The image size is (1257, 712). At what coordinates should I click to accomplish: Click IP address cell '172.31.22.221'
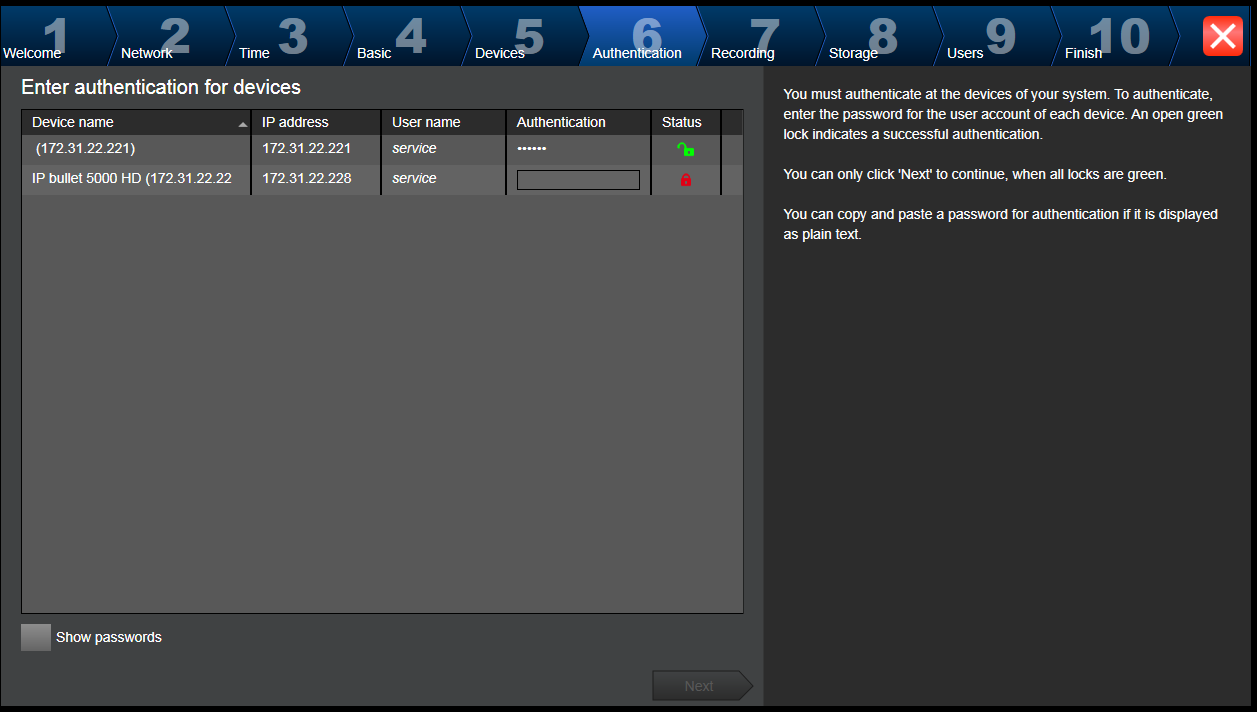click(x=306, y=149)
